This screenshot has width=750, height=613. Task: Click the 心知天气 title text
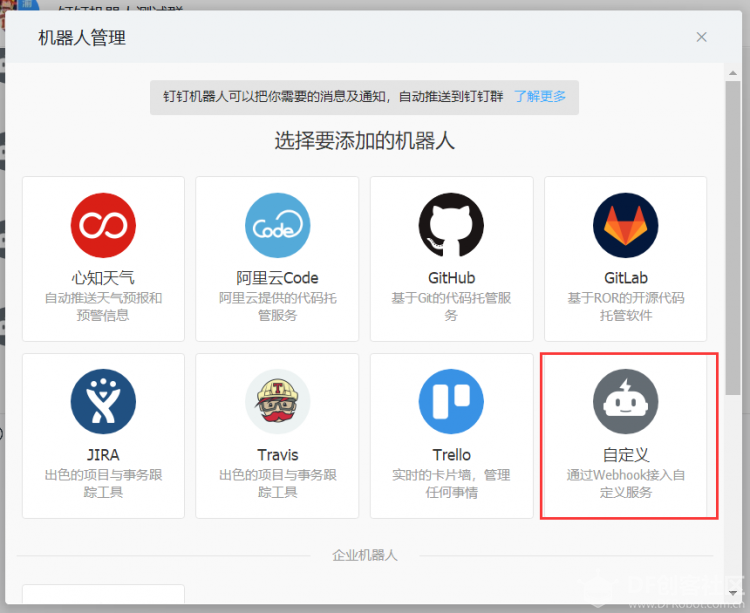point(103,278)
